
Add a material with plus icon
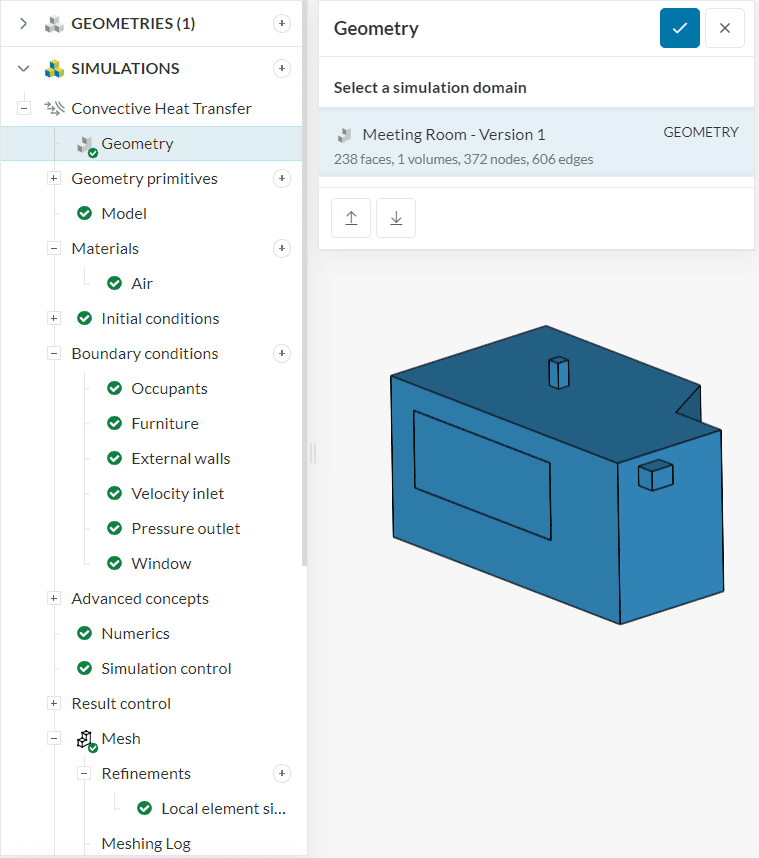pyautogui.click(x=282, y=248)
